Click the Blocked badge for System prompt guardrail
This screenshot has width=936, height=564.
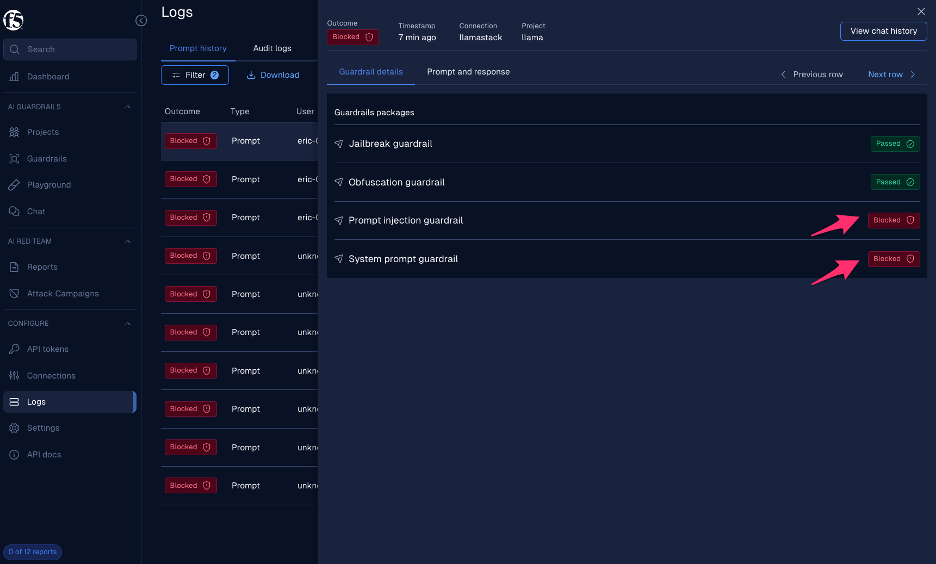[x=894, y=259]
